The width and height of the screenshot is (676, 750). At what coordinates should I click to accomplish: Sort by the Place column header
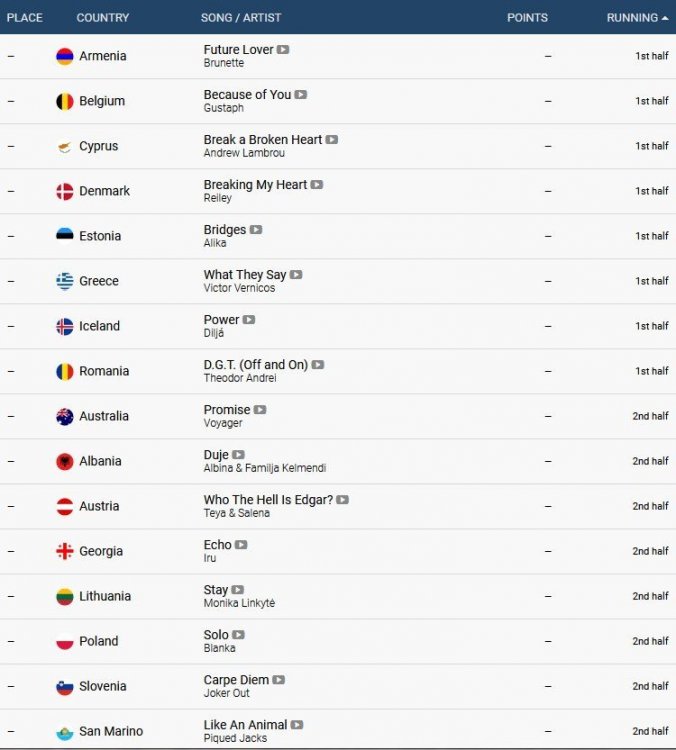click(25, 18)
